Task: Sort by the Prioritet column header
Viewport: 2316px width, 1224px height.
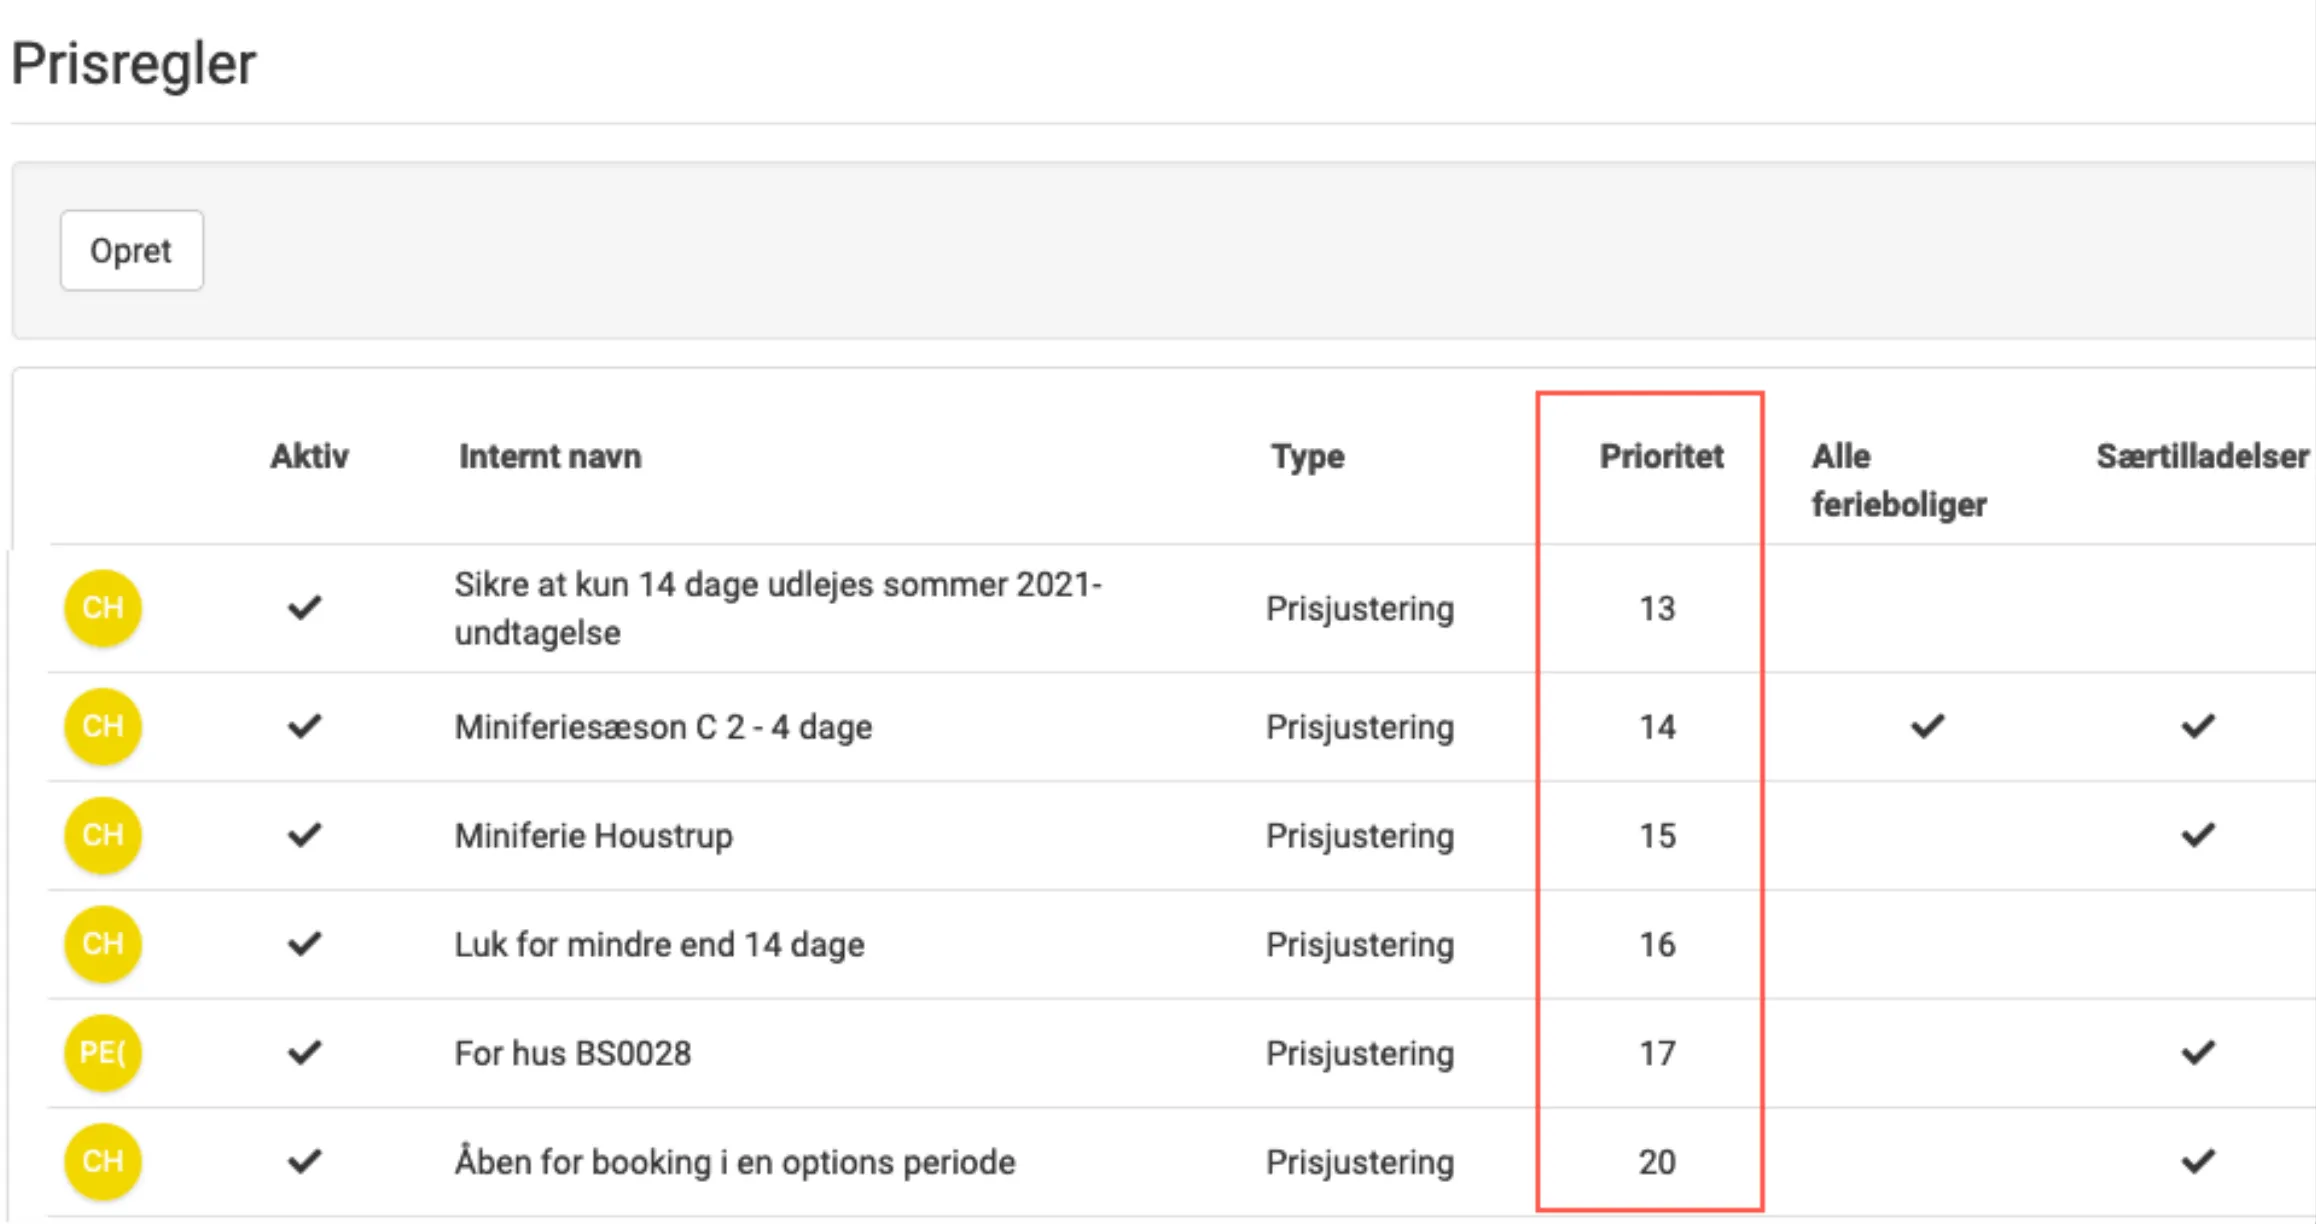Action: (1660, 456)
